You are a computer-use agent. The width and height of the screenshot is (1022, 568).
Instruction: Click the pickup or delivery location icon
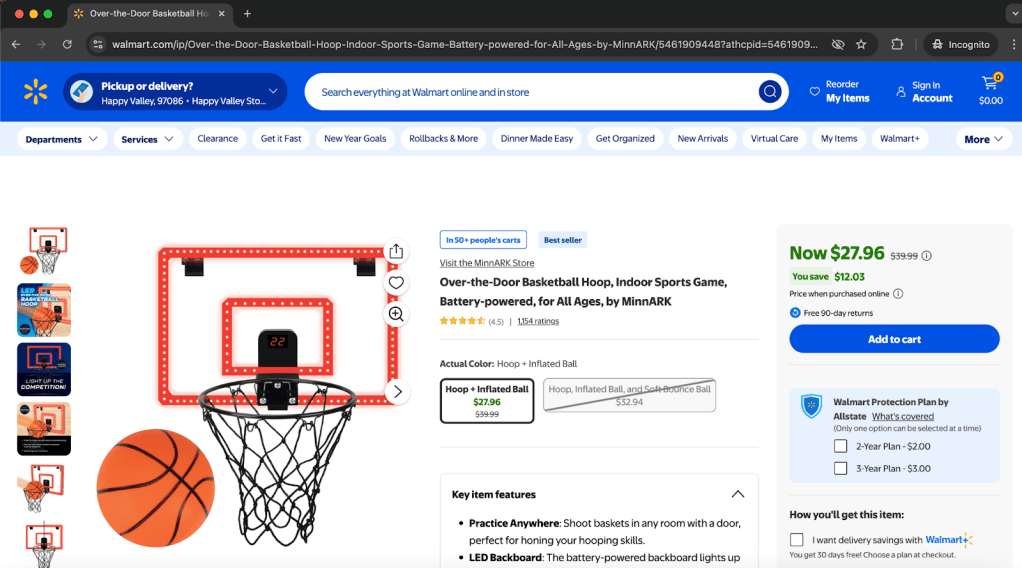(x=81, y=92)
